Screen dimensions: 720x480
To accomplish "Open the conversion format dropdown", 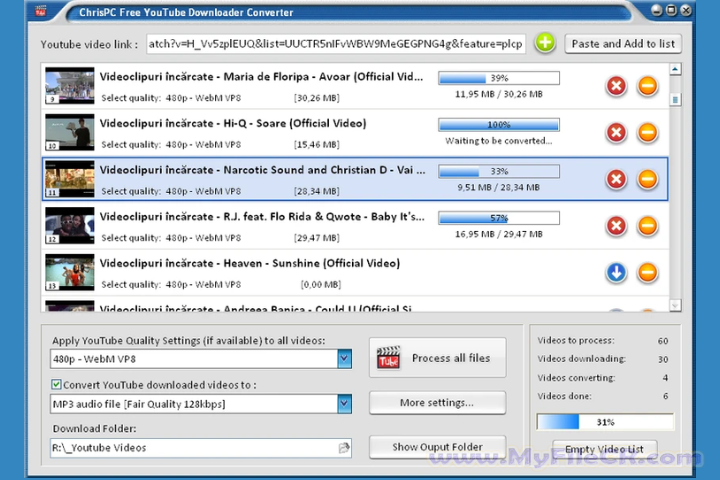I will tap(344, 404).
